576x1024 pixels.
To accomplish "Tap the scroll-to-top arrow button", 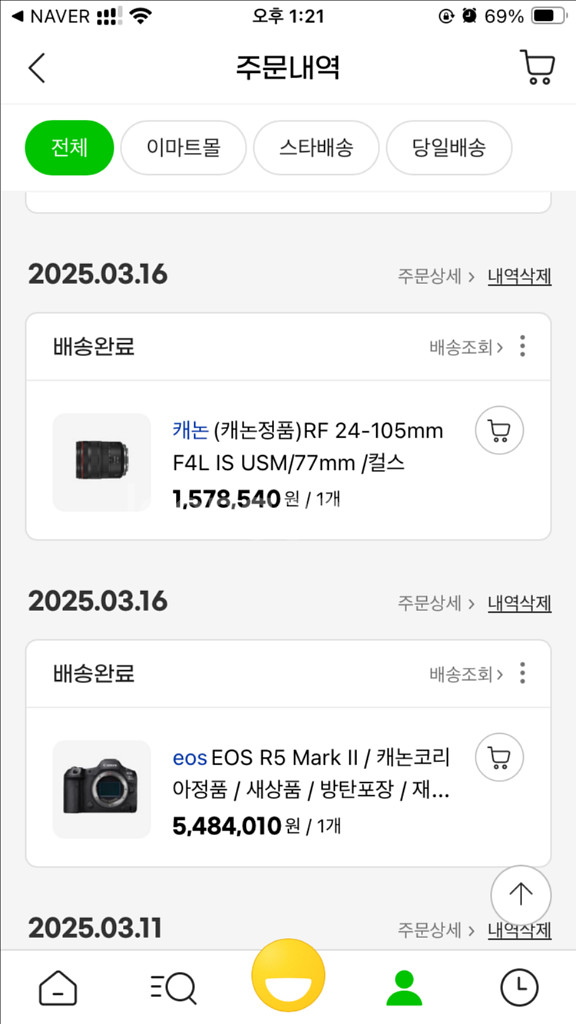I will click(x=520, y=895).
